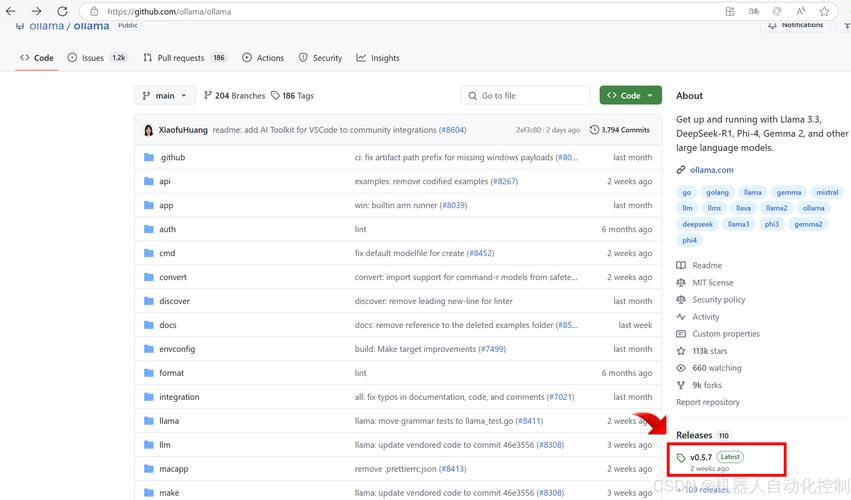Viewport: 851px width, 500px height.
Task: Click the llava topic tag
Action: [743, 208]
